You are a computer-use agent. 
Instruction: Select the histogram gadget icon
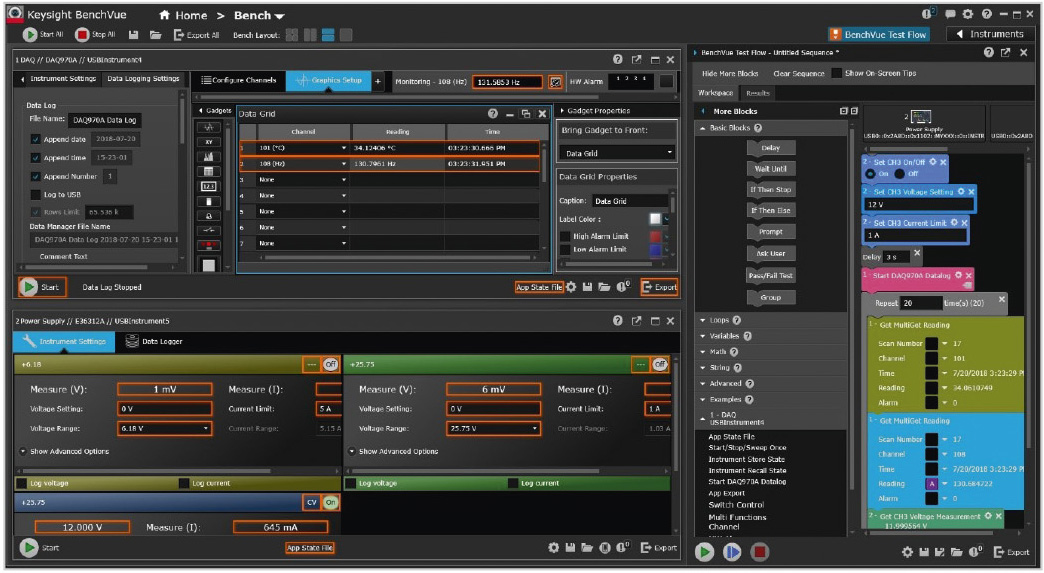(x=208, y=156)
